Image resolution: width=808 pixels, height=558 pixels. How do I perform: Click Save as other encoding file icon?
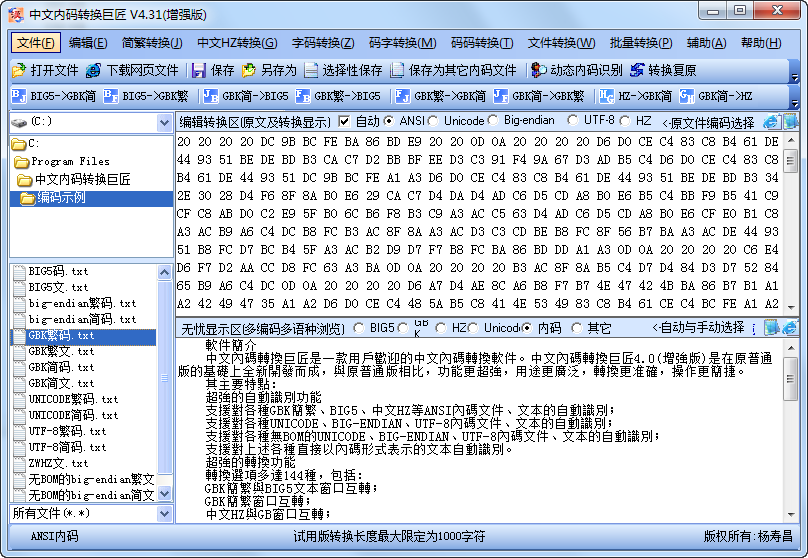coord(397,70)
